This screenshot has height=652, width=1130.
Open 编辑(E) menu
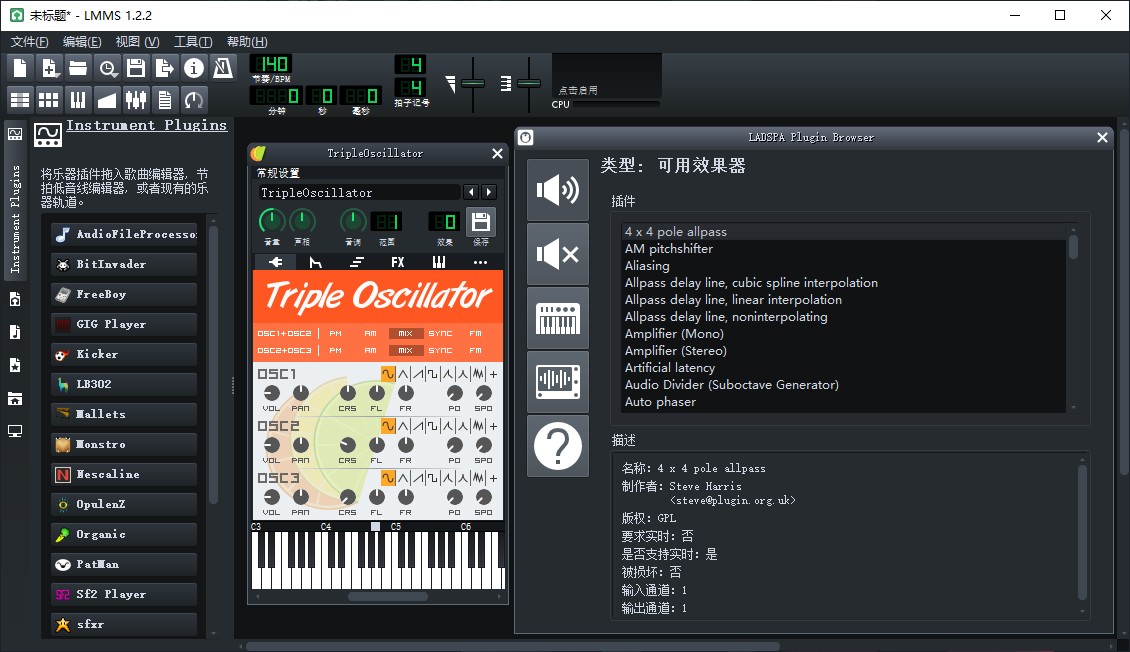click(x=82, y=42)
